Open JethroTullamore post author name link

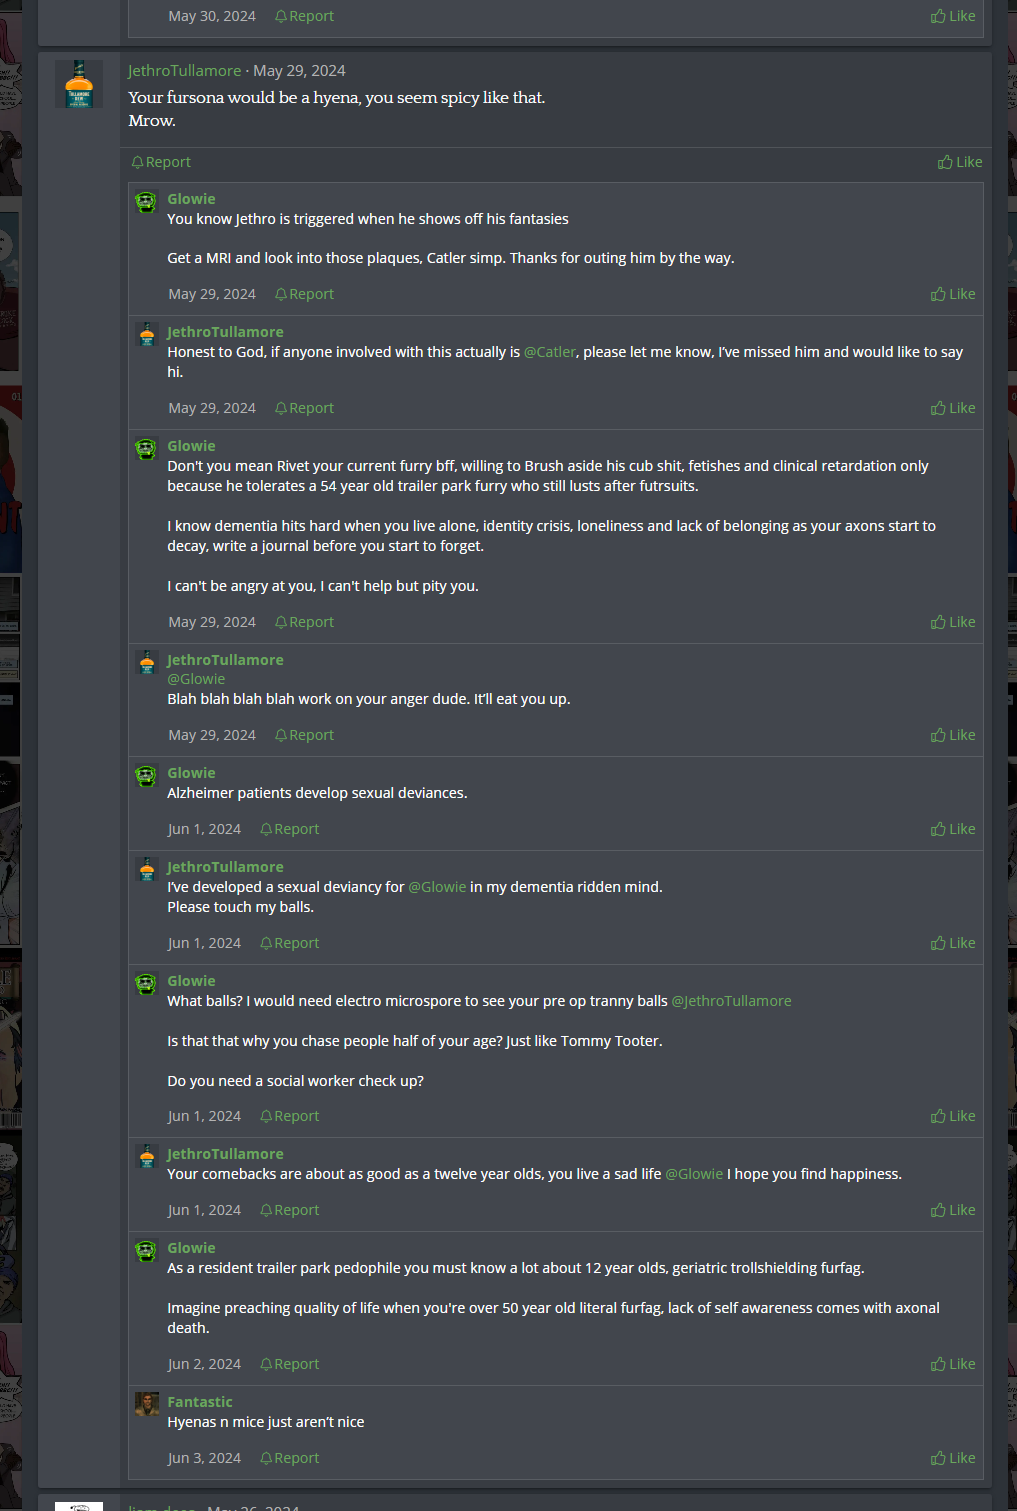(185, 71)
